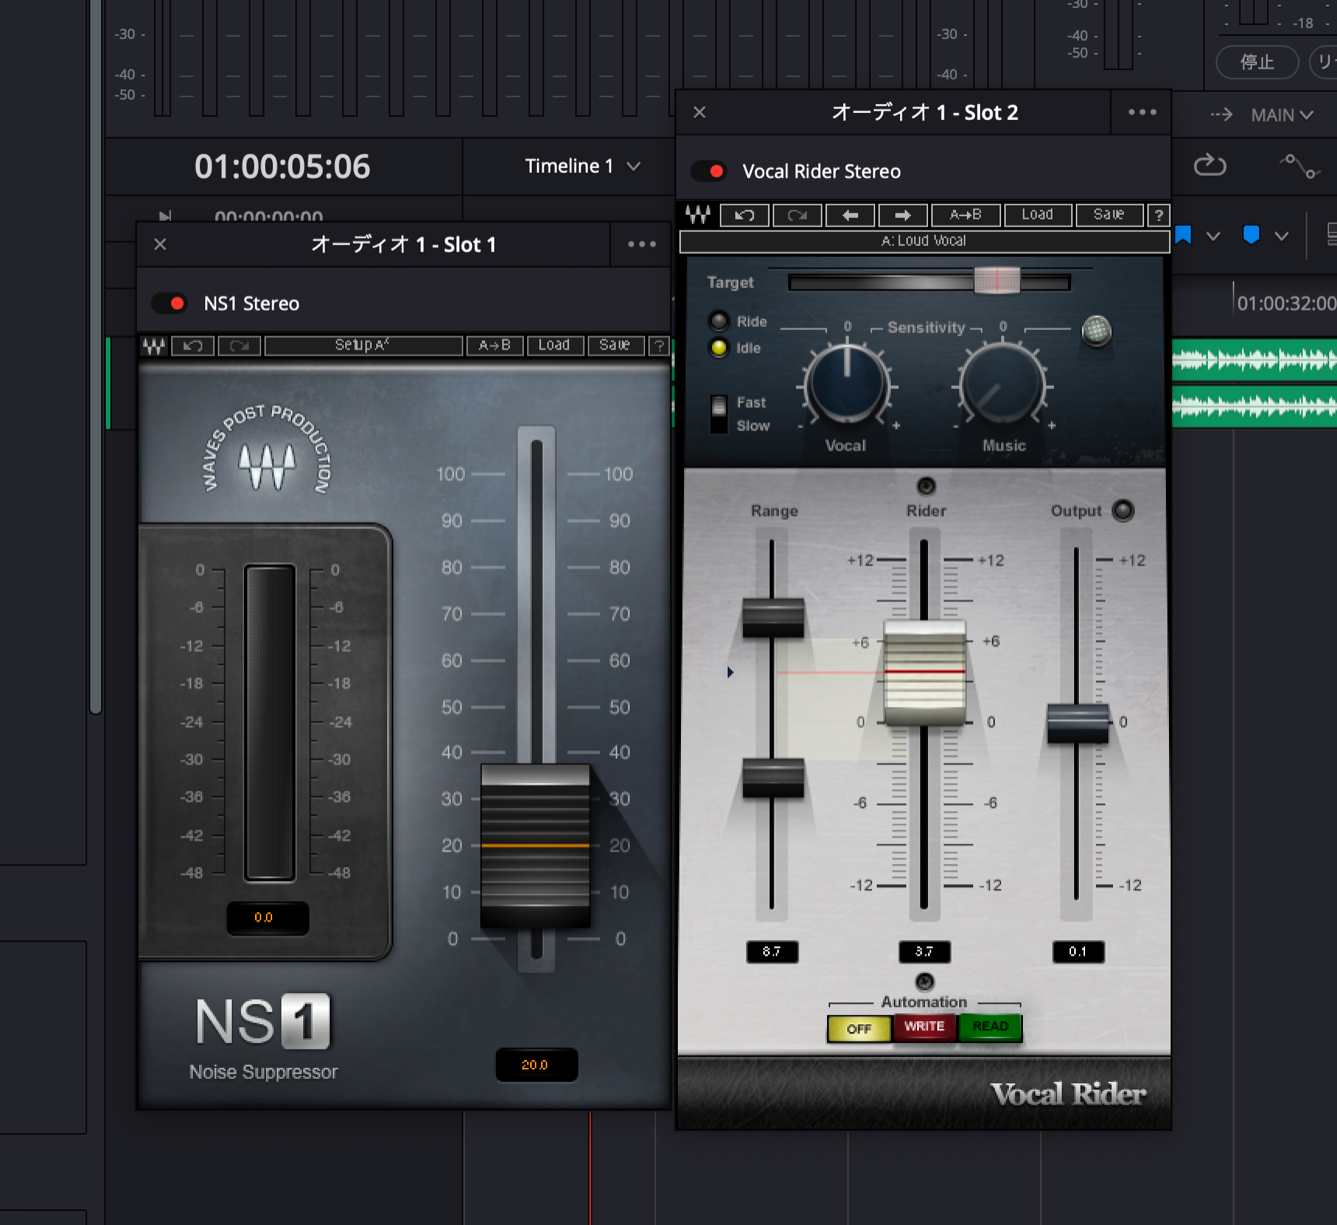
Task: Toggle the Fast/Slow attack switch
Action: point(719,413)
